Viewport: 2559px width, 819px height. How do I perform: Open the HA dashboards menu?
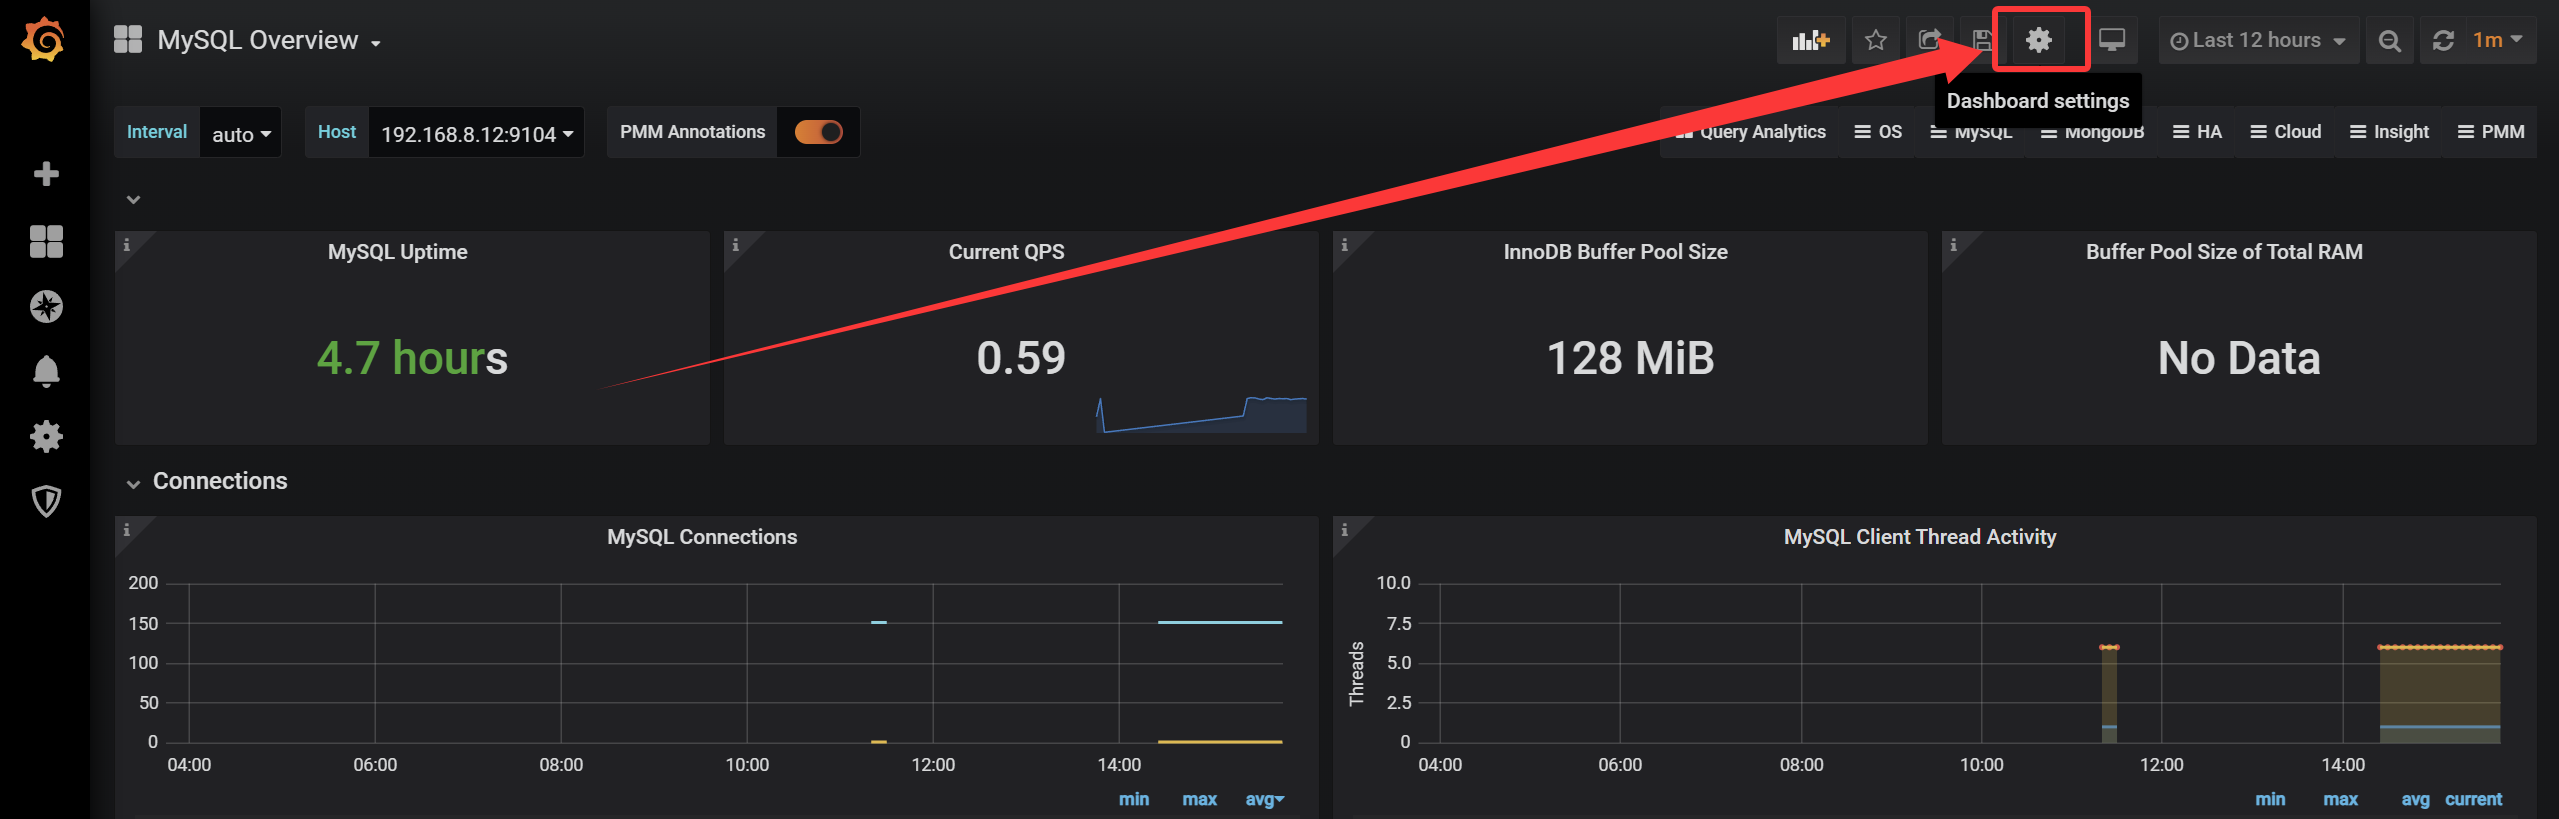[2197, 132]
